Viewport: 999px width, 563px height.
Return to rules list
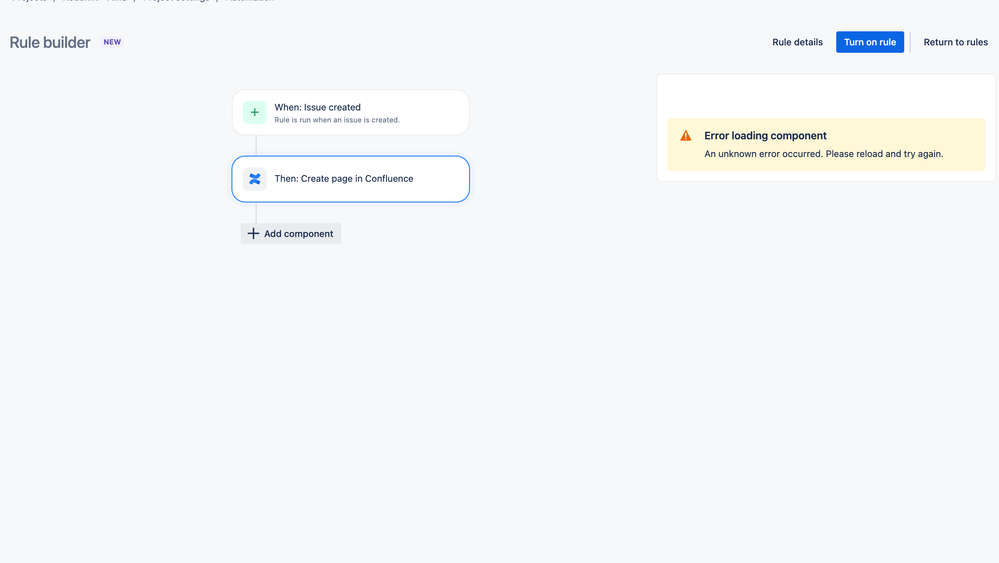955,42
